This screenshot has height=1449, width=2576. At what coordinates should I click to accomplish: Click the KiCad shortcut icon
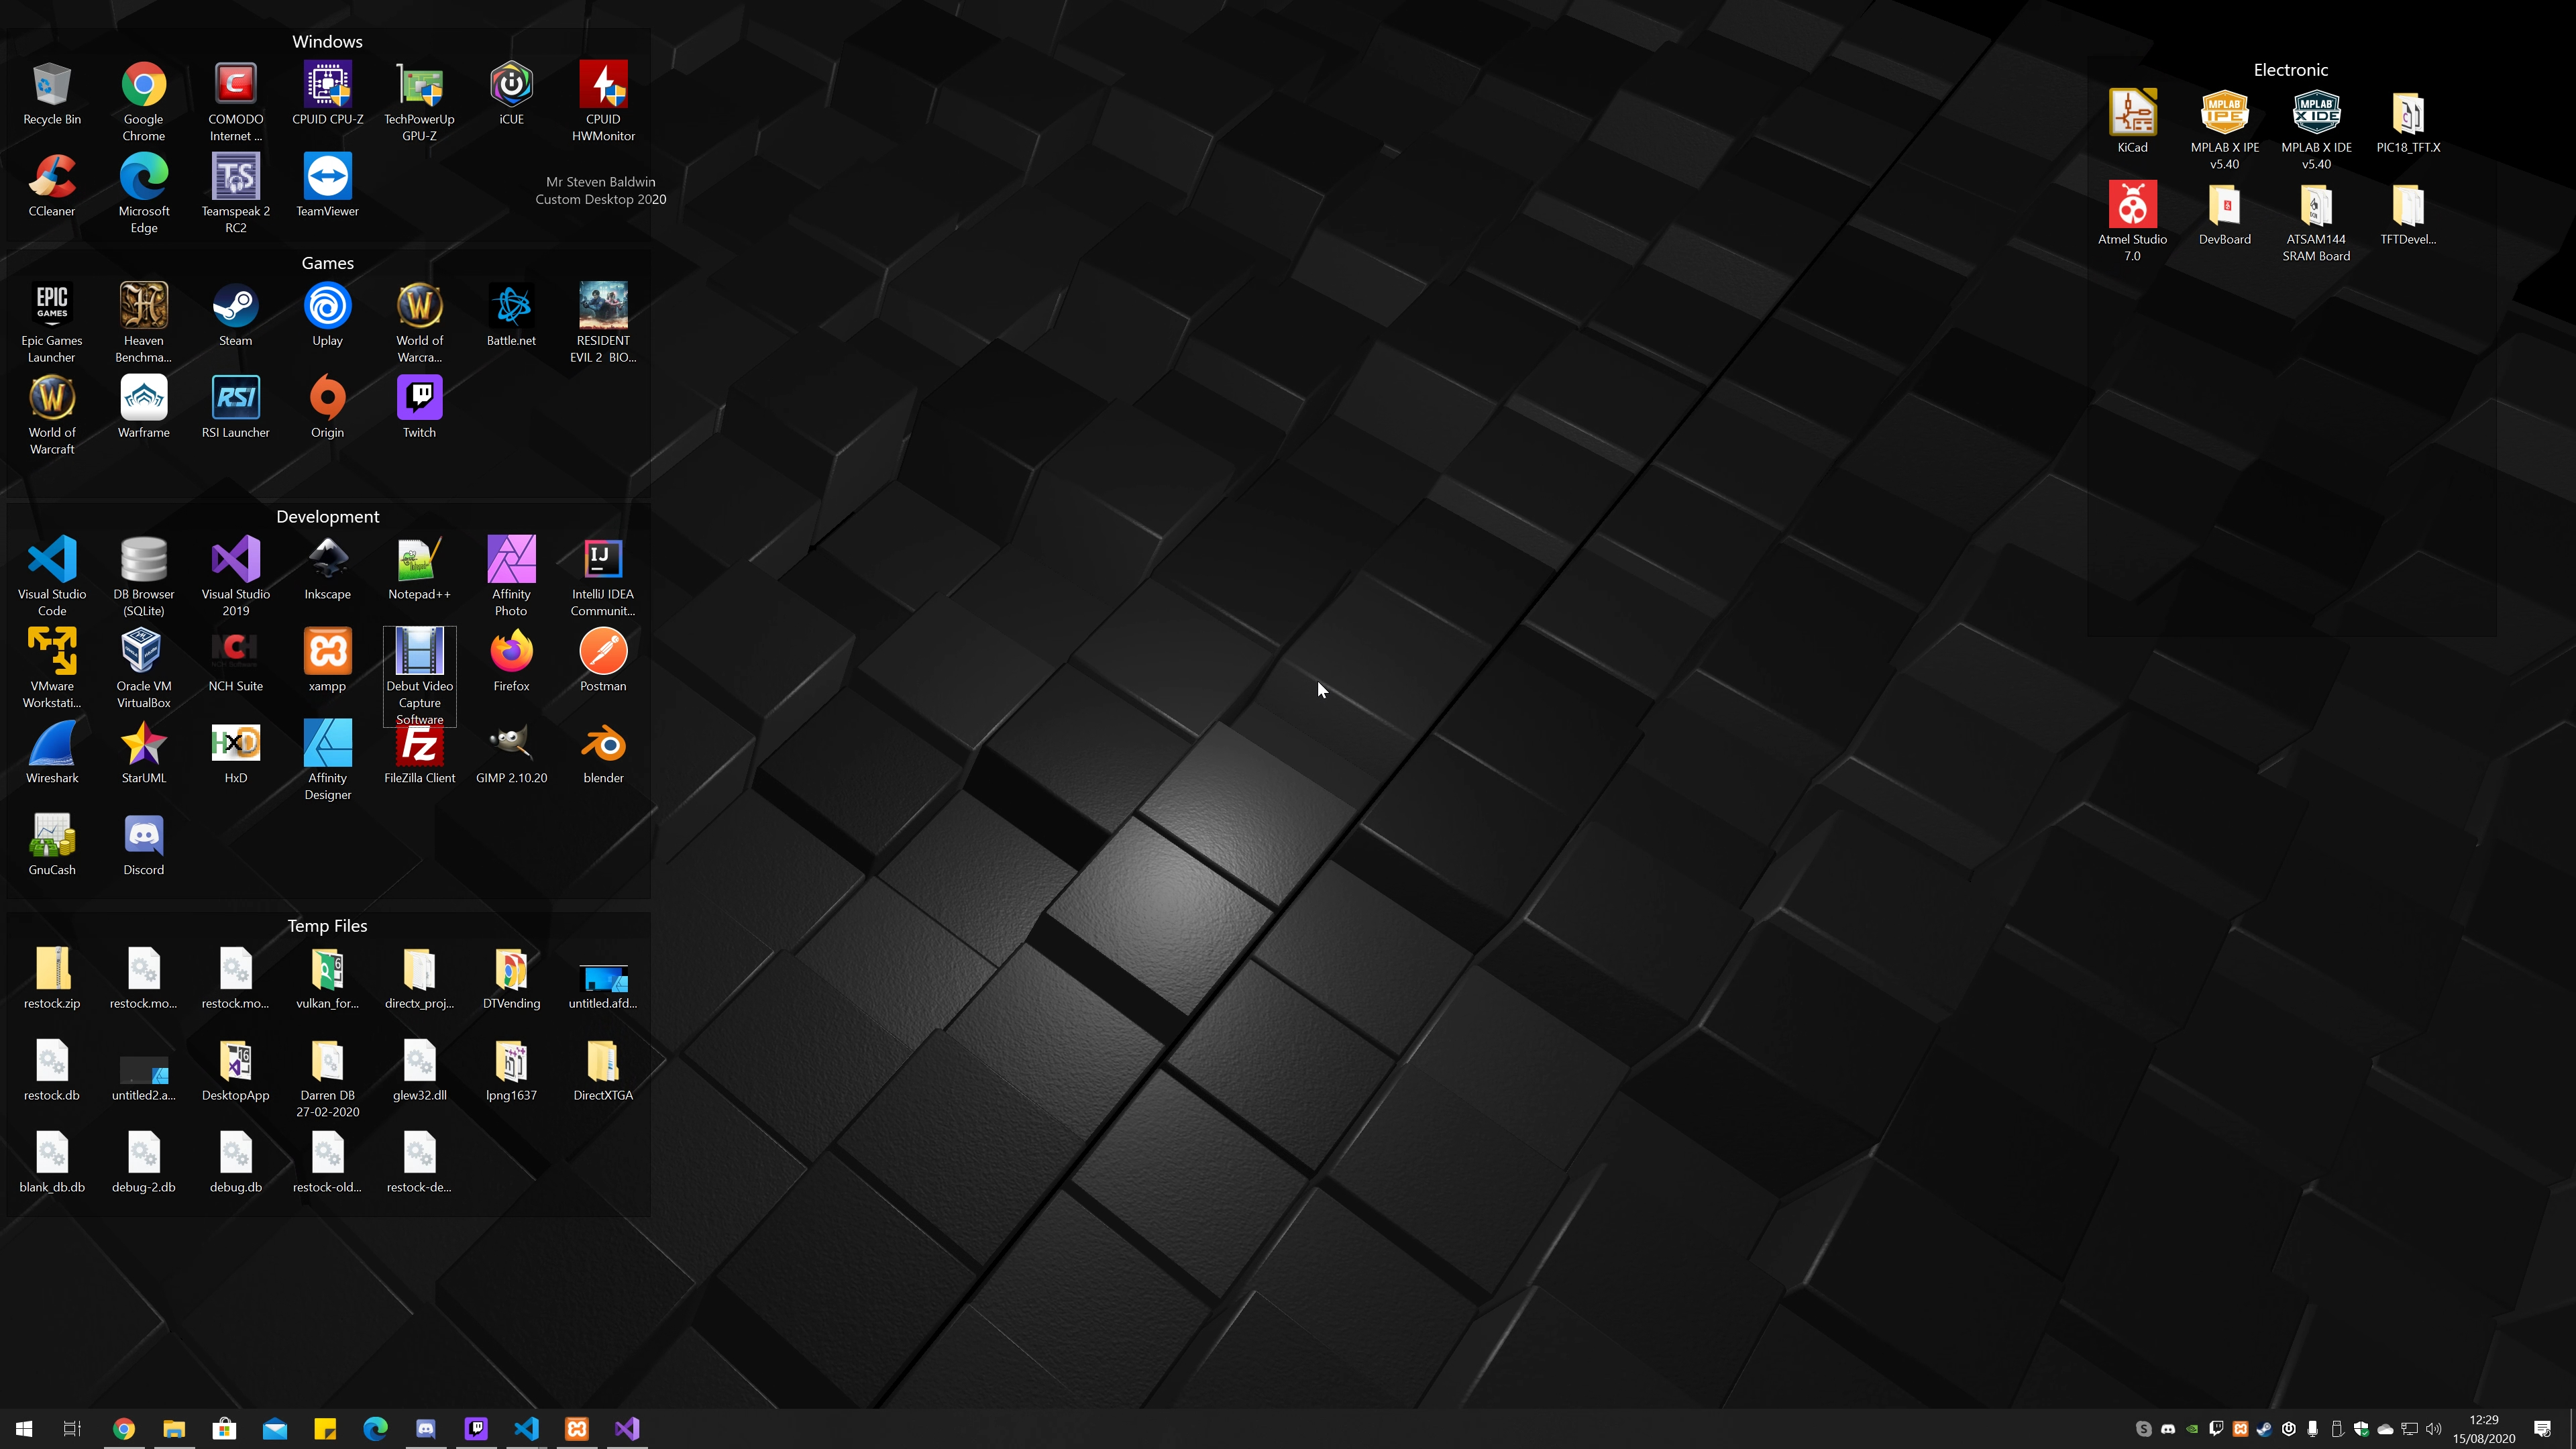pyautogui.click(x=2132, y=113)
